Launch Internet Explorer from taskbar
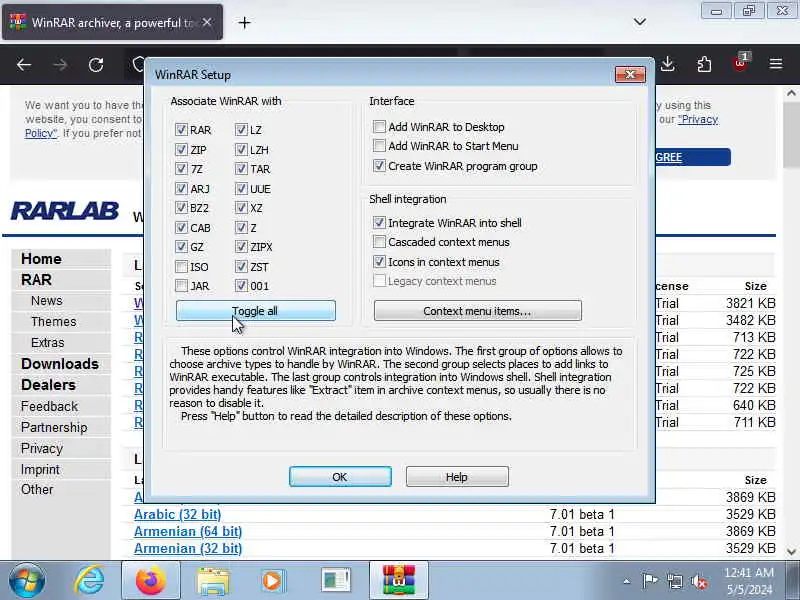 pos(90,581)
